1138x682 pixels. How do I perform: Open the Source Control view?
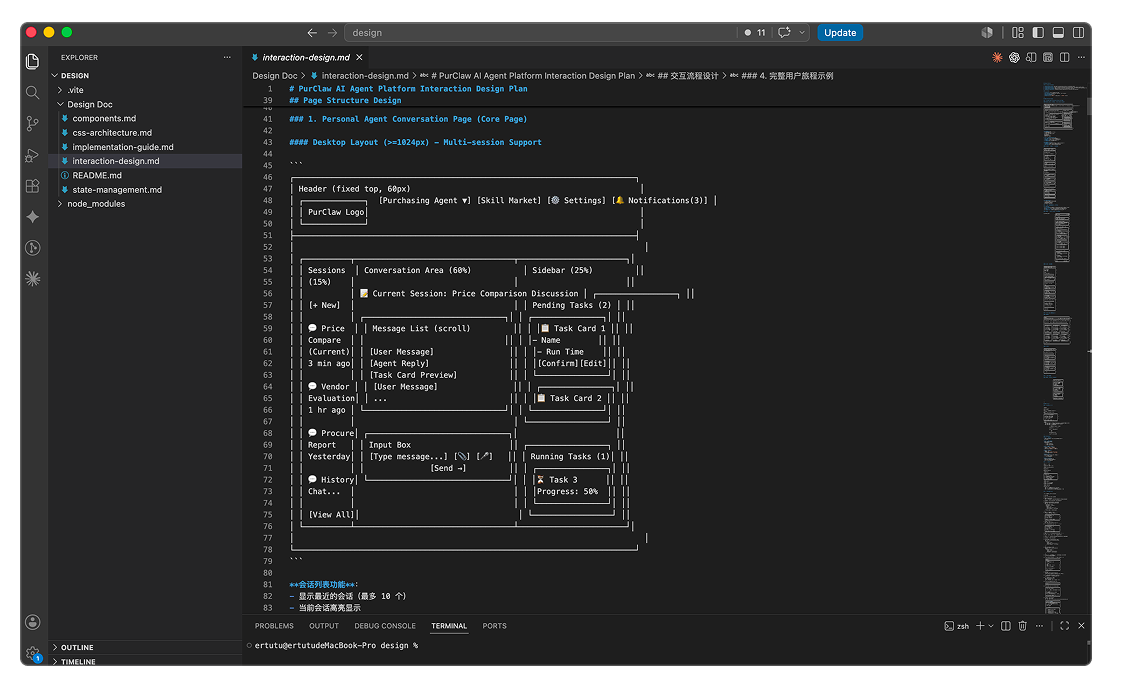(x=33, y=124)
